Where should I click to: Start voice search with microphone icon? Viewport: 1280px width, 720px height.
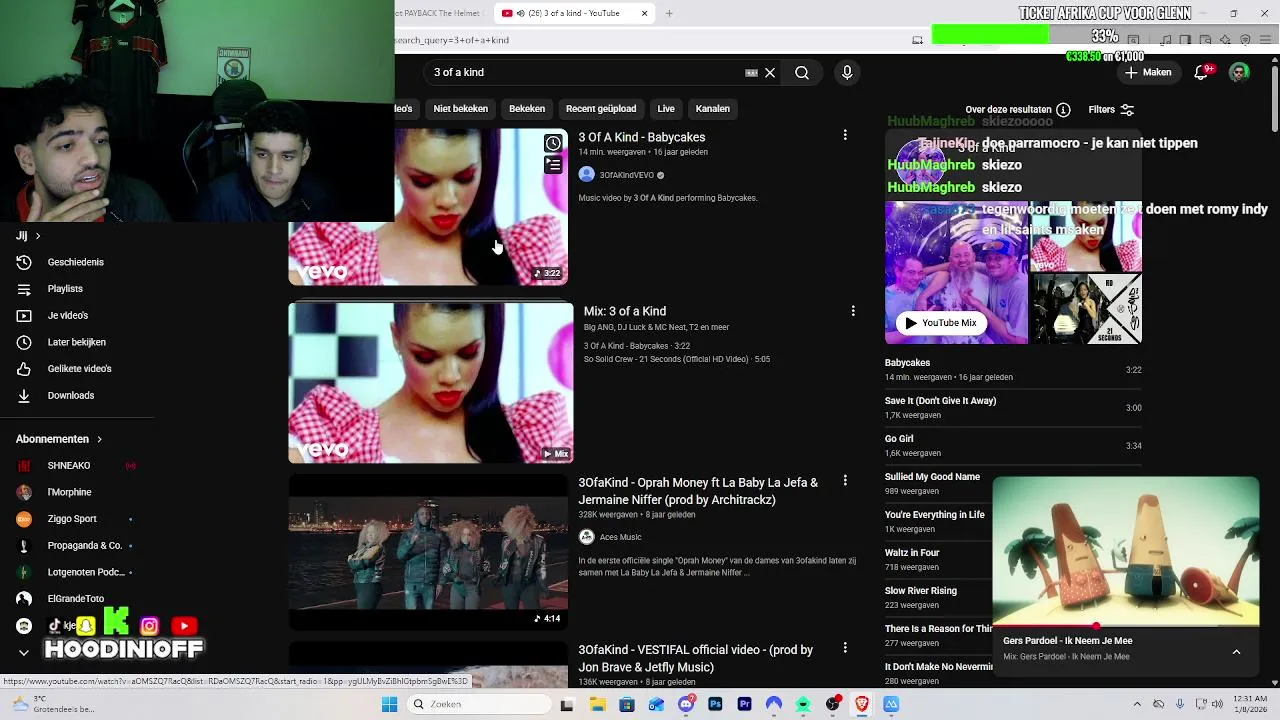[x=847, y=73]
